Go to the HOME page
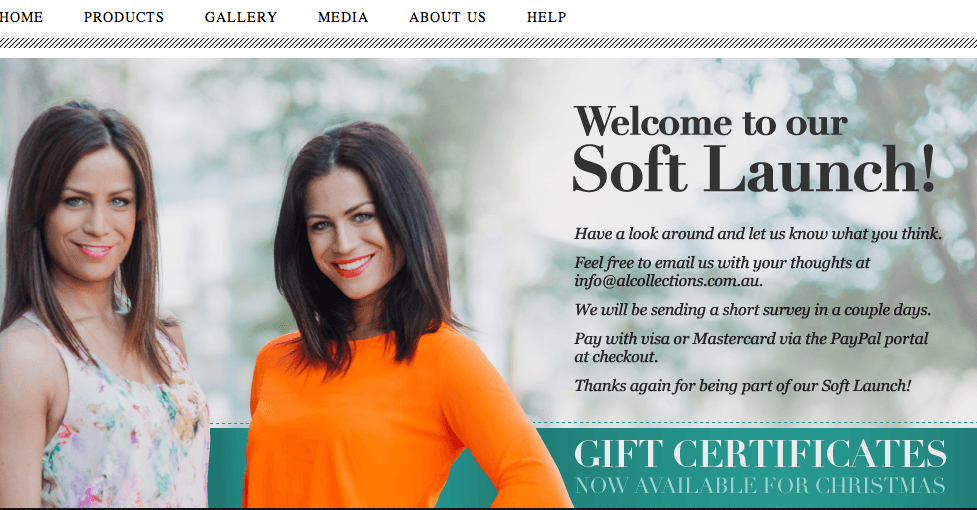The width and height of the screenshot is (977, 510). 21,17
